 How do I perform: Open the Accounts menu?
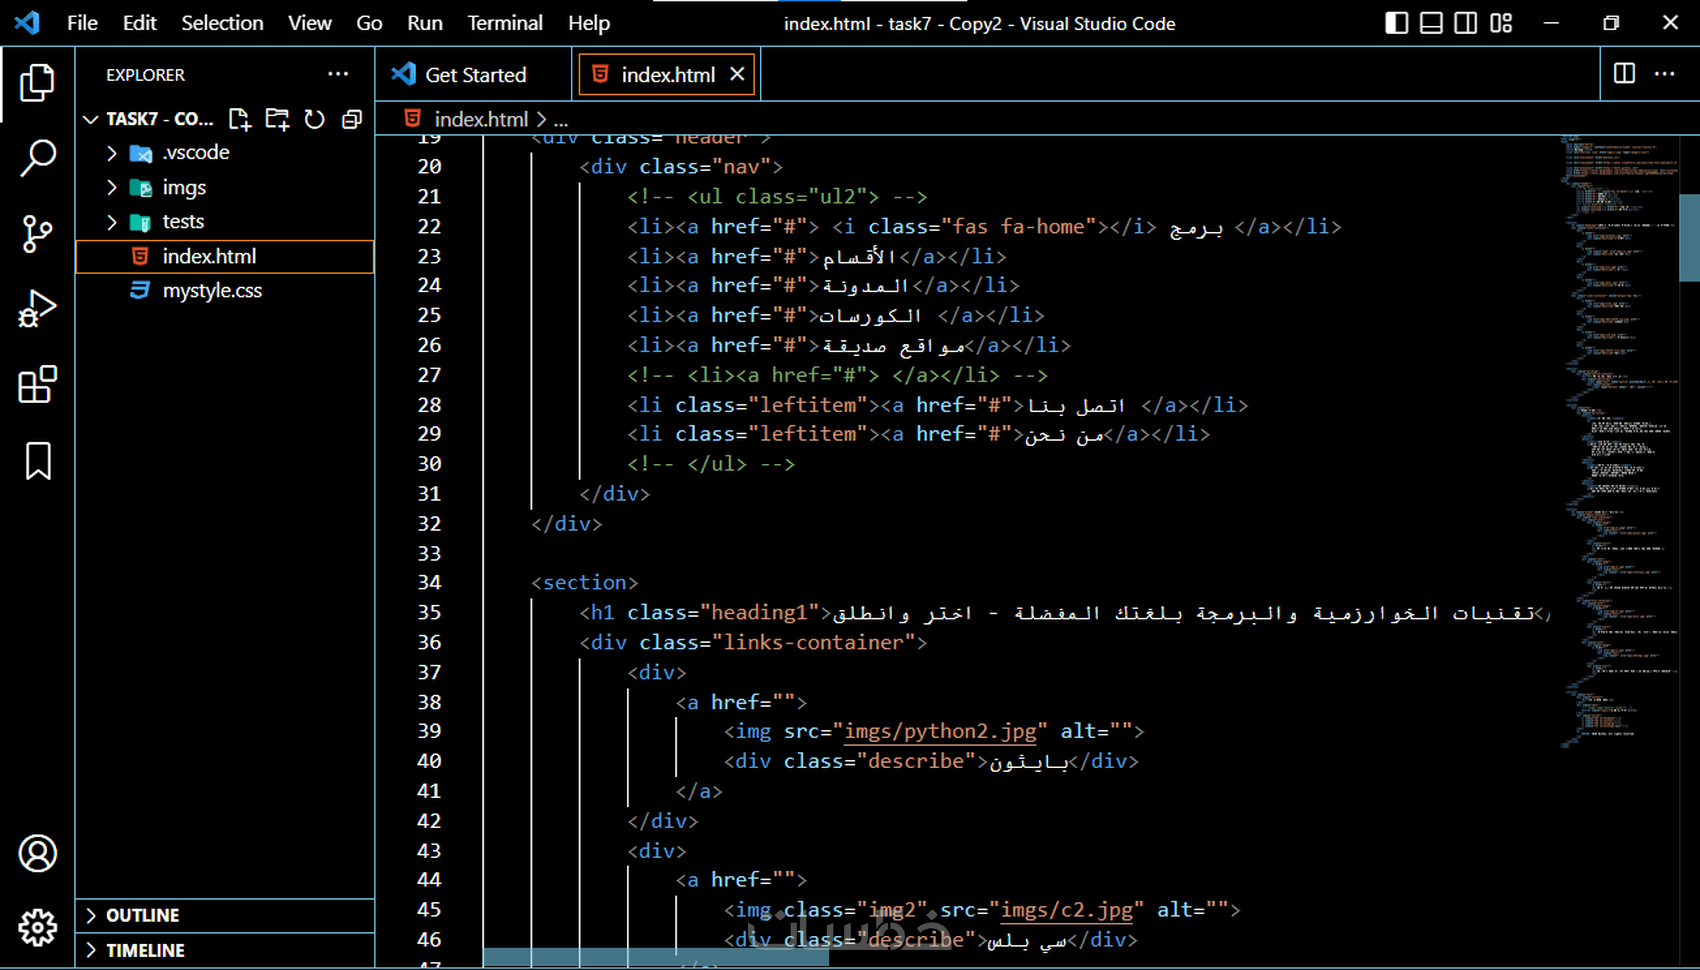(37, 853)
